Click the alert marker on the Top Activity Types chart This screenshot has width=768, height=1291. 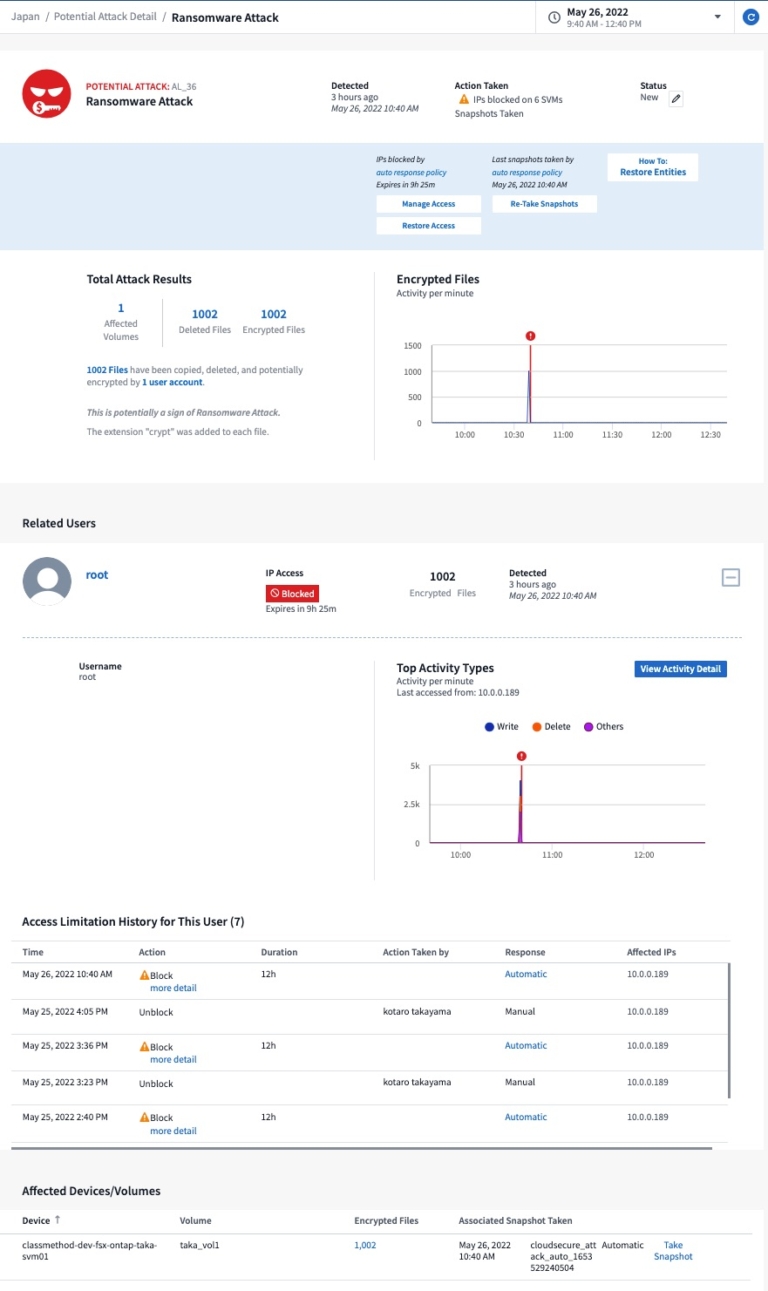point(521,757)
